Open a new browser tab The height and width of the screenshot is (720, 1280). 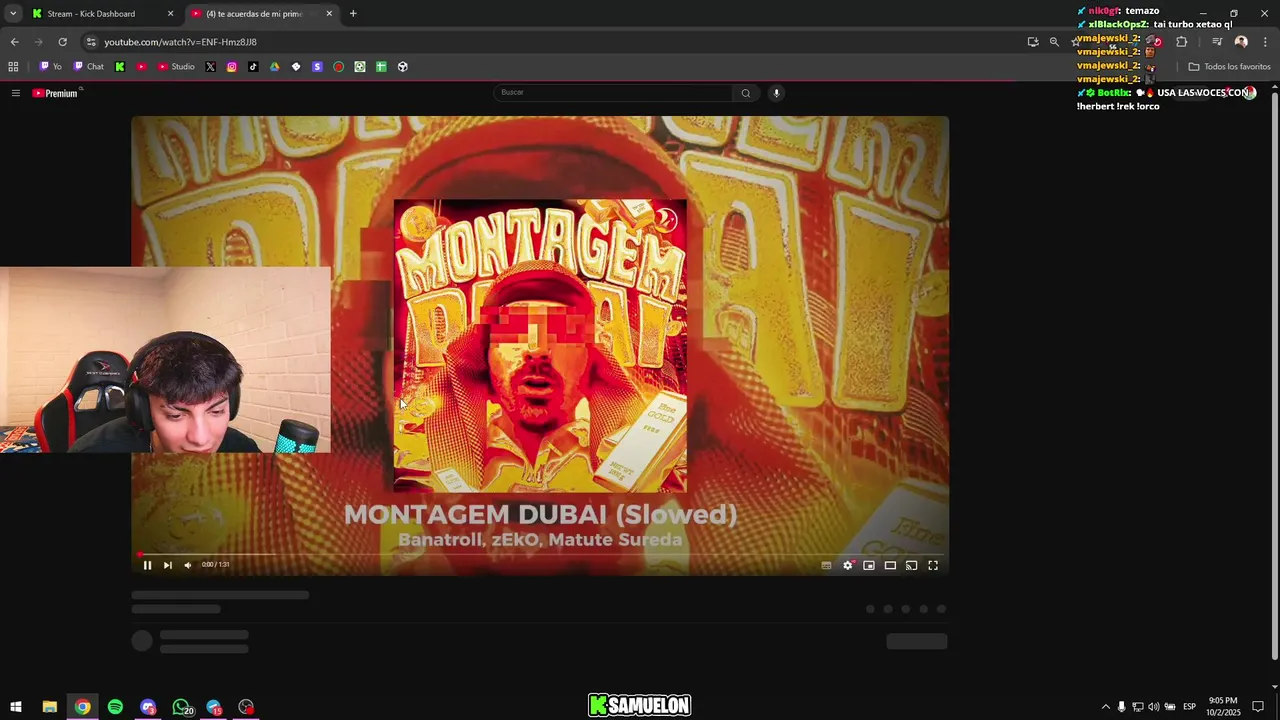(x=353, y=14)
